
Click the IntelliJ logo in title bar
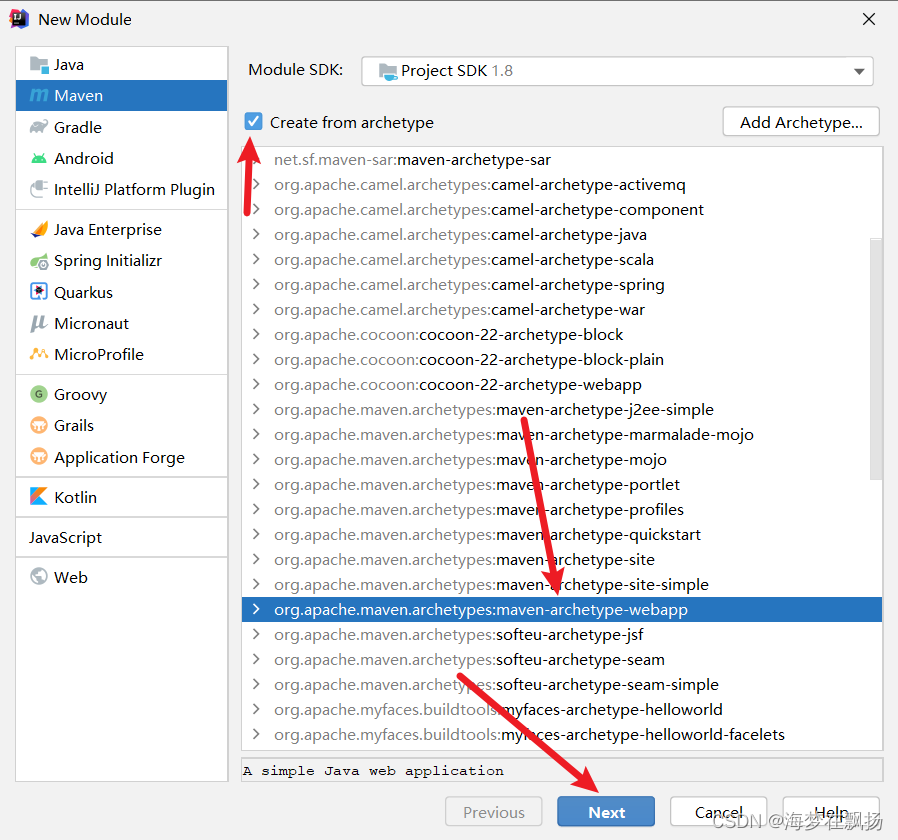pos(19,19)
